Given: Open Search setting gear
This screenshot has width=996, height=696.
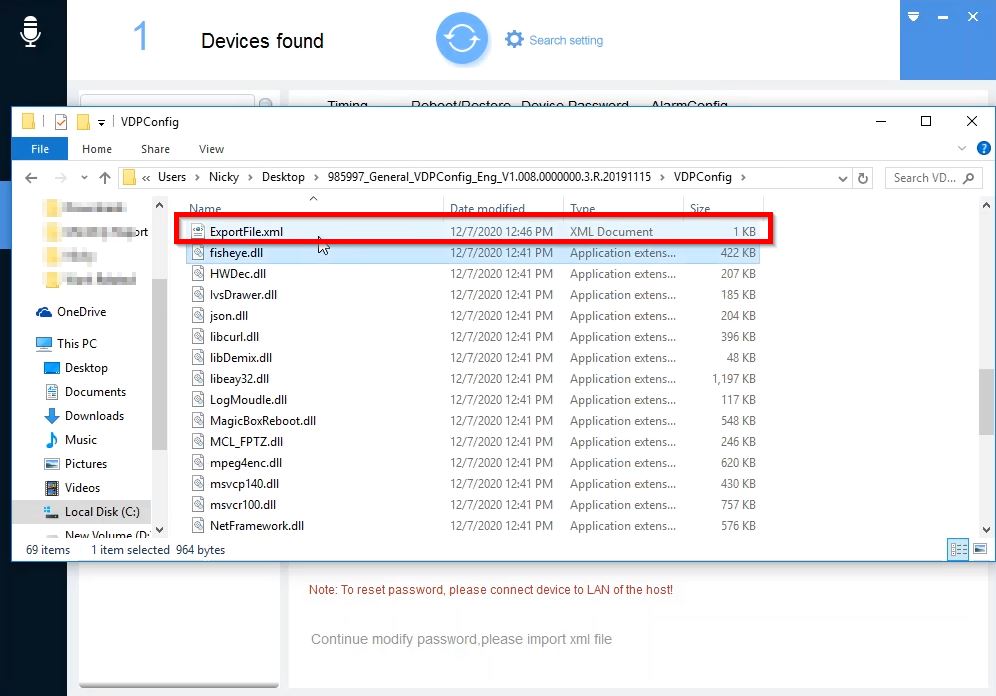Looking at the screenshot, I should (x=515, y=40).
